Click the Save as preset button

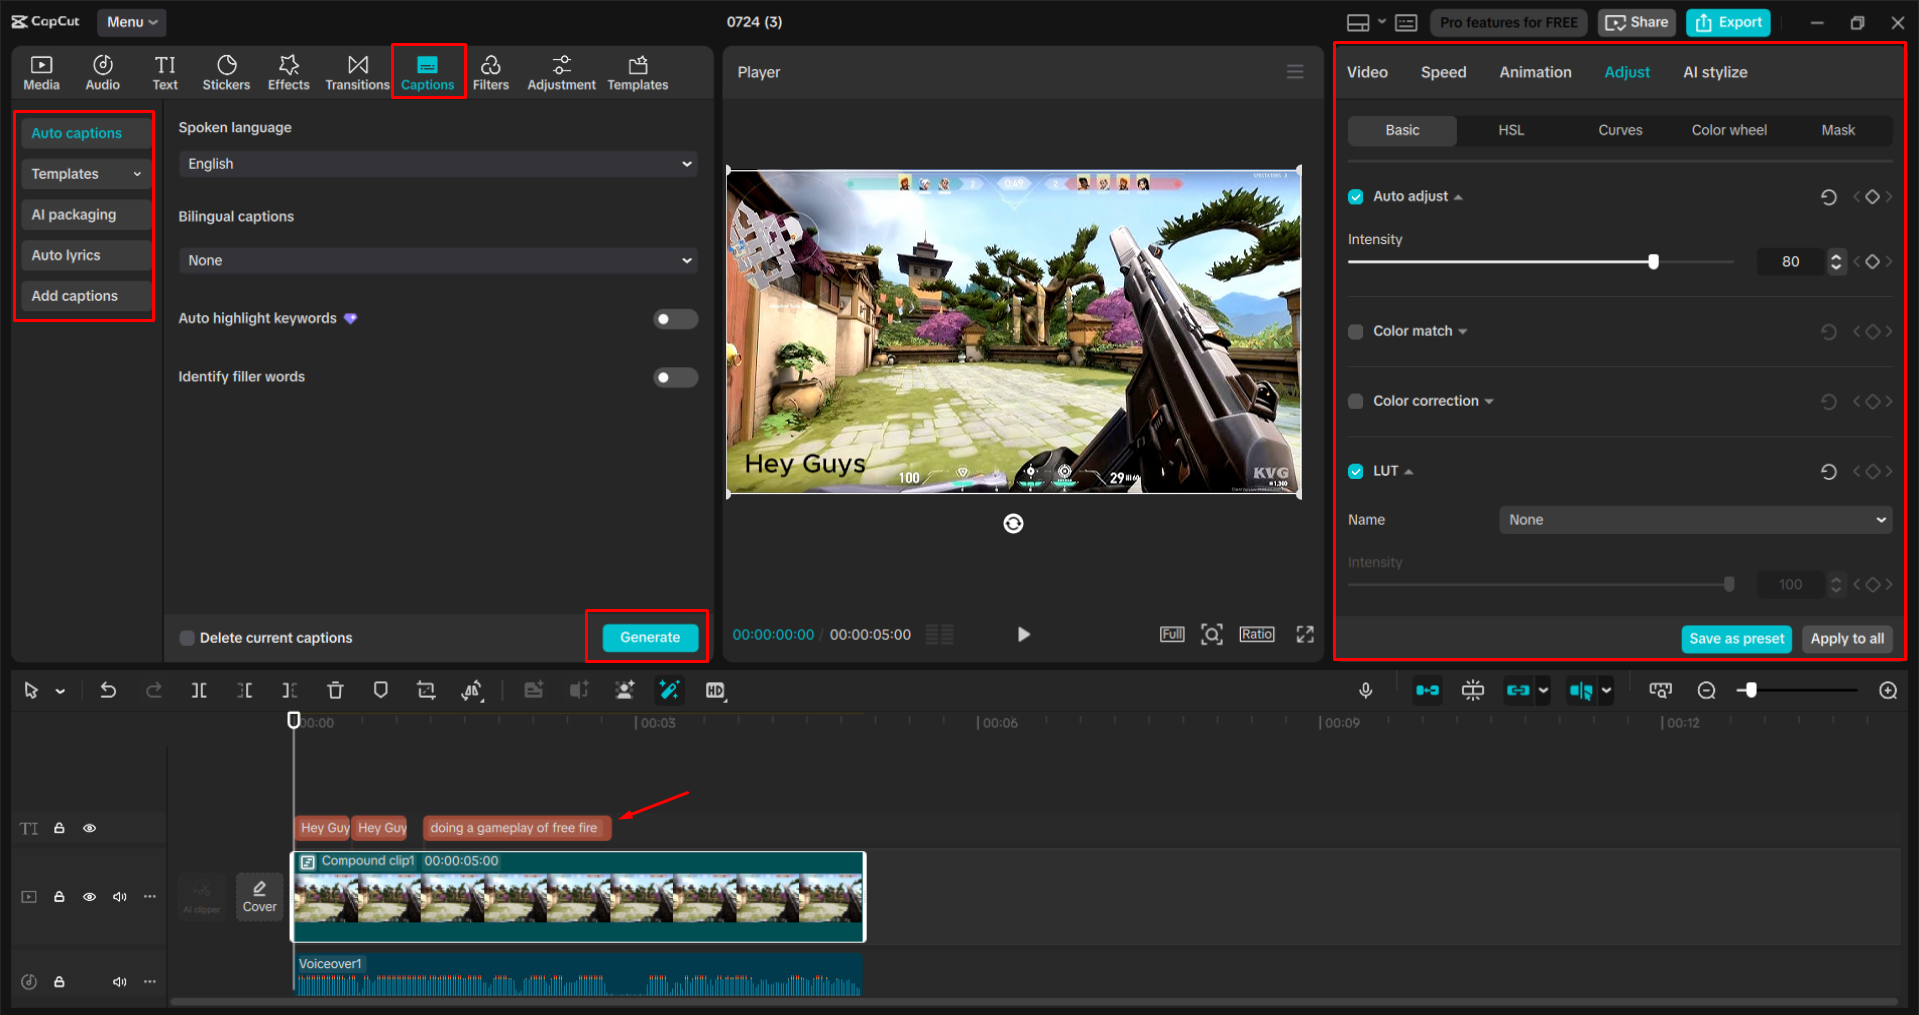pyautogui.click(x=1735, y=639)
